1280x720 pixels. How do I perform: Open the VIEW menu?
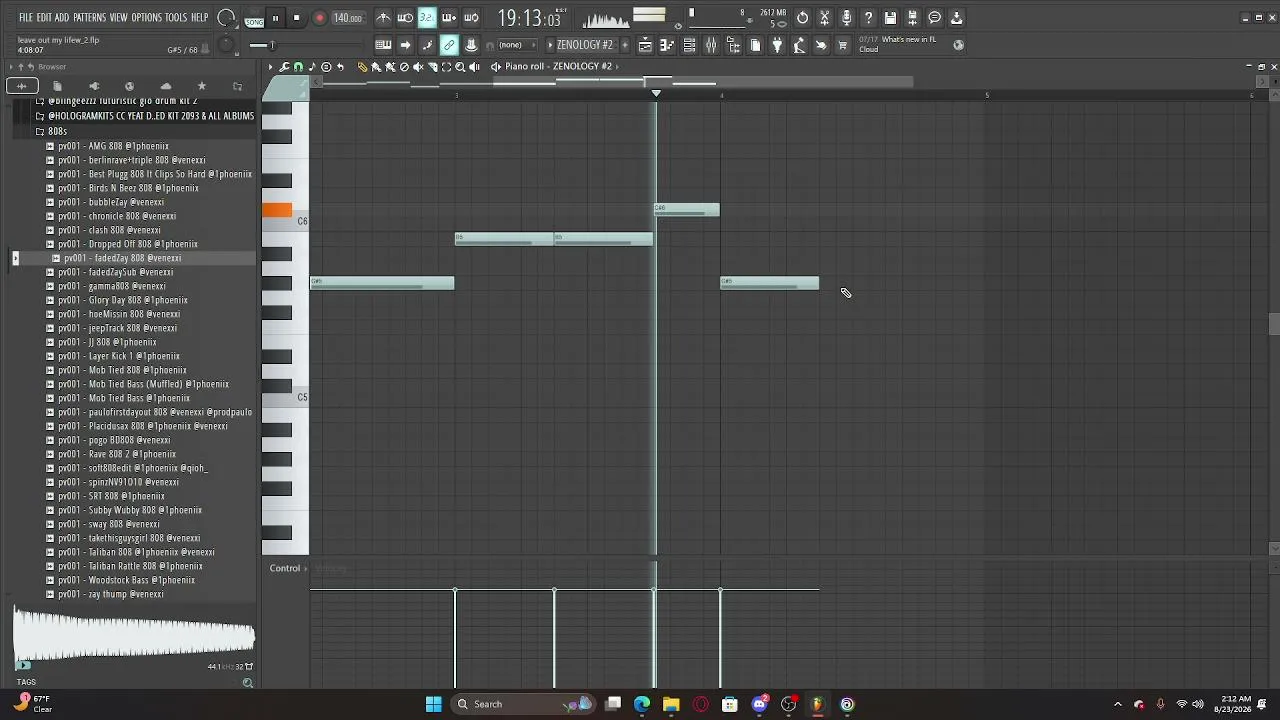pos(119,18)
